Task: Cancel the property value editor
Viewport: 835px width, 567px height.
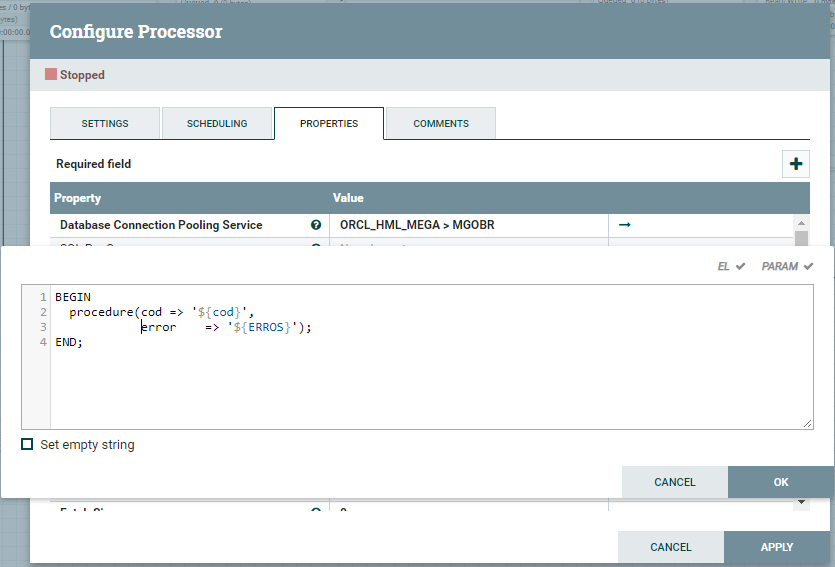Action: [x=675, y=482]
